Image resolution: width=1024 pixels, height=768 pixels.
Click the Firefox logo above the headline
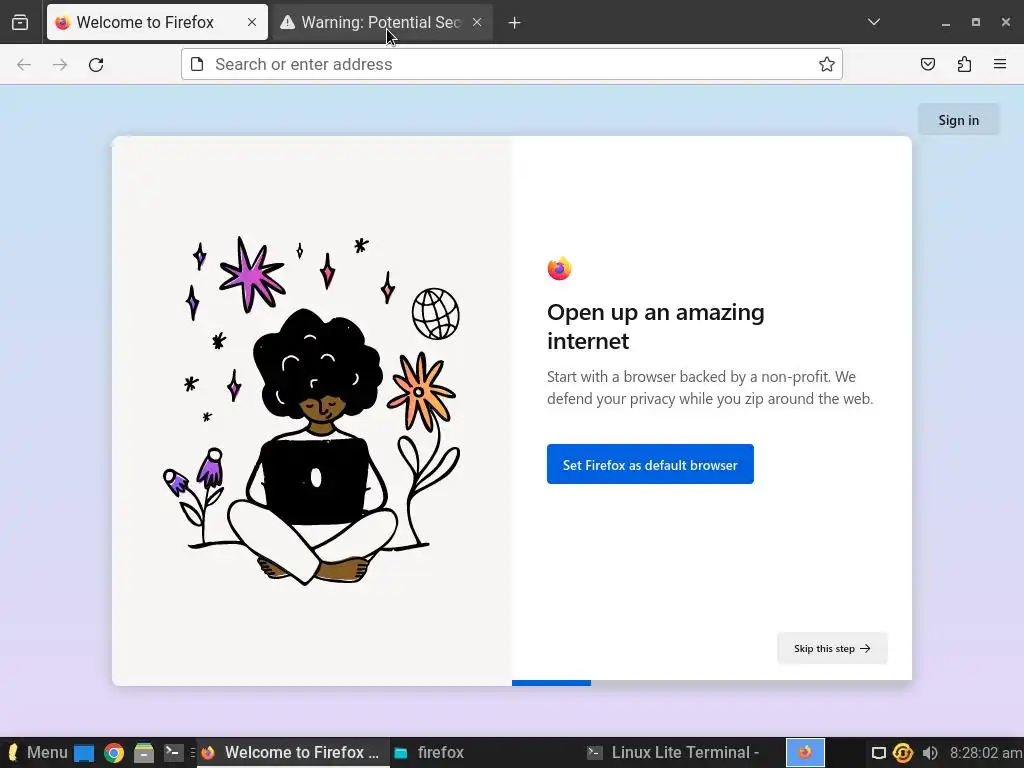pos(560,268)
